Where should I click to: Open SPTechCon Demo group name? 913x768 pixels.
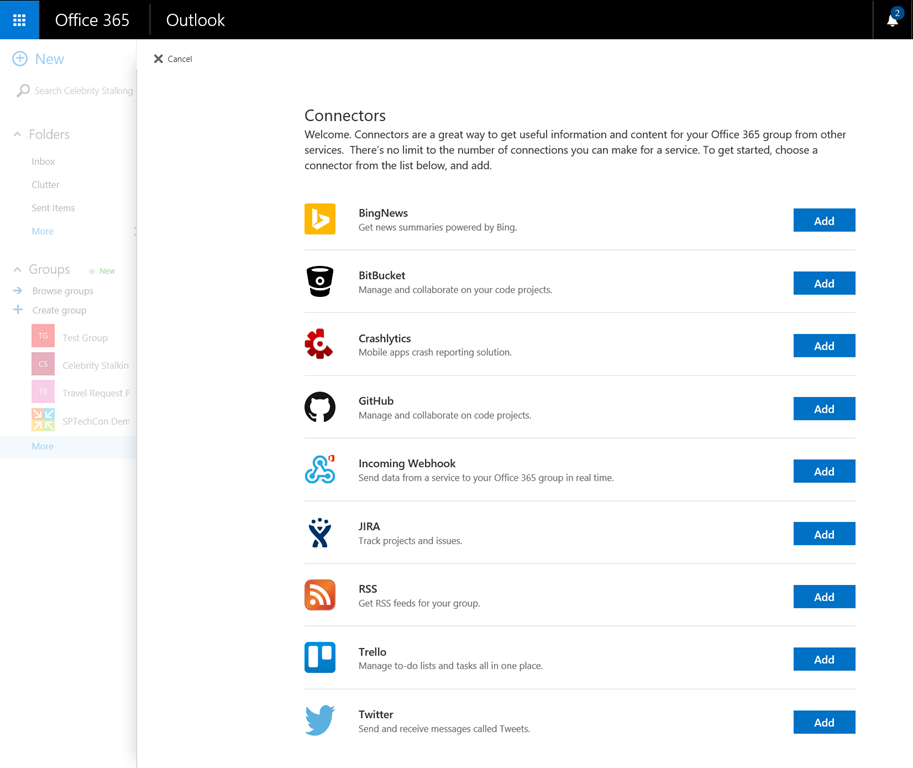pyautogui.click(x=96, y=421)
